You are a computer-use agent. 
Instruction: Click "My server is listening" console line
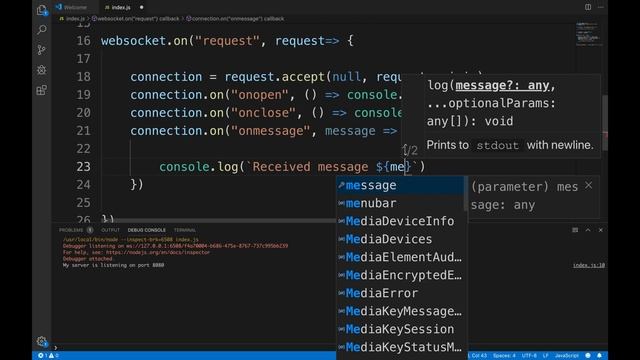pos(113,265)
